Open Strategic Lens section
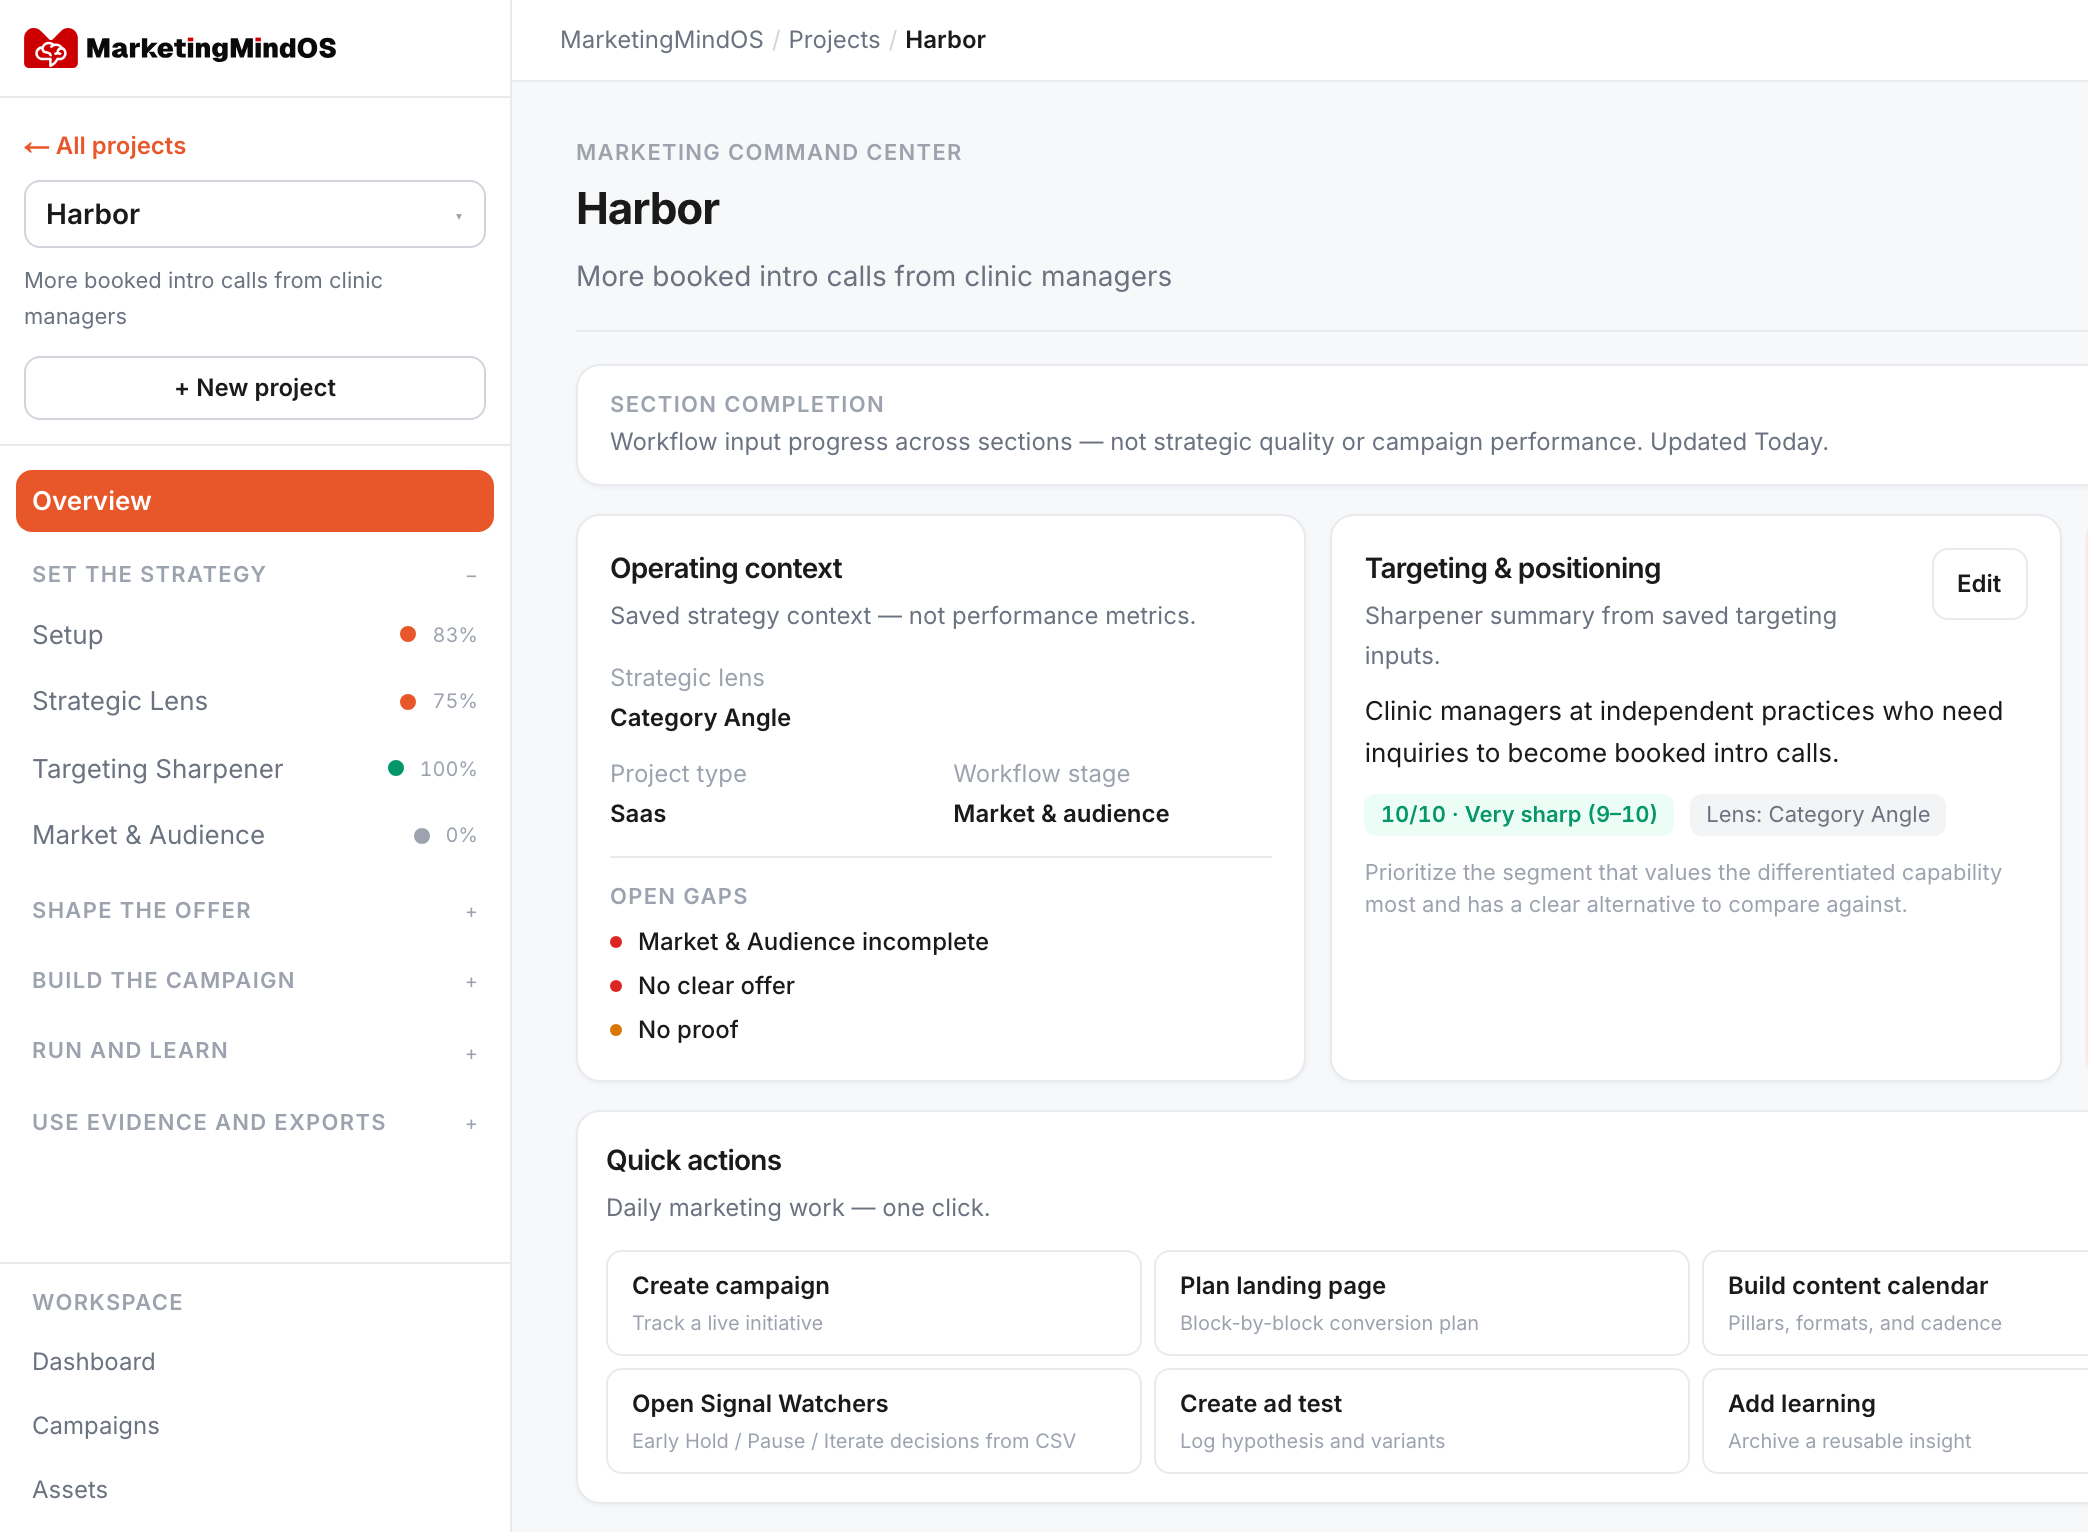This screenshot has height=1532, width=2088. (255, 701)
